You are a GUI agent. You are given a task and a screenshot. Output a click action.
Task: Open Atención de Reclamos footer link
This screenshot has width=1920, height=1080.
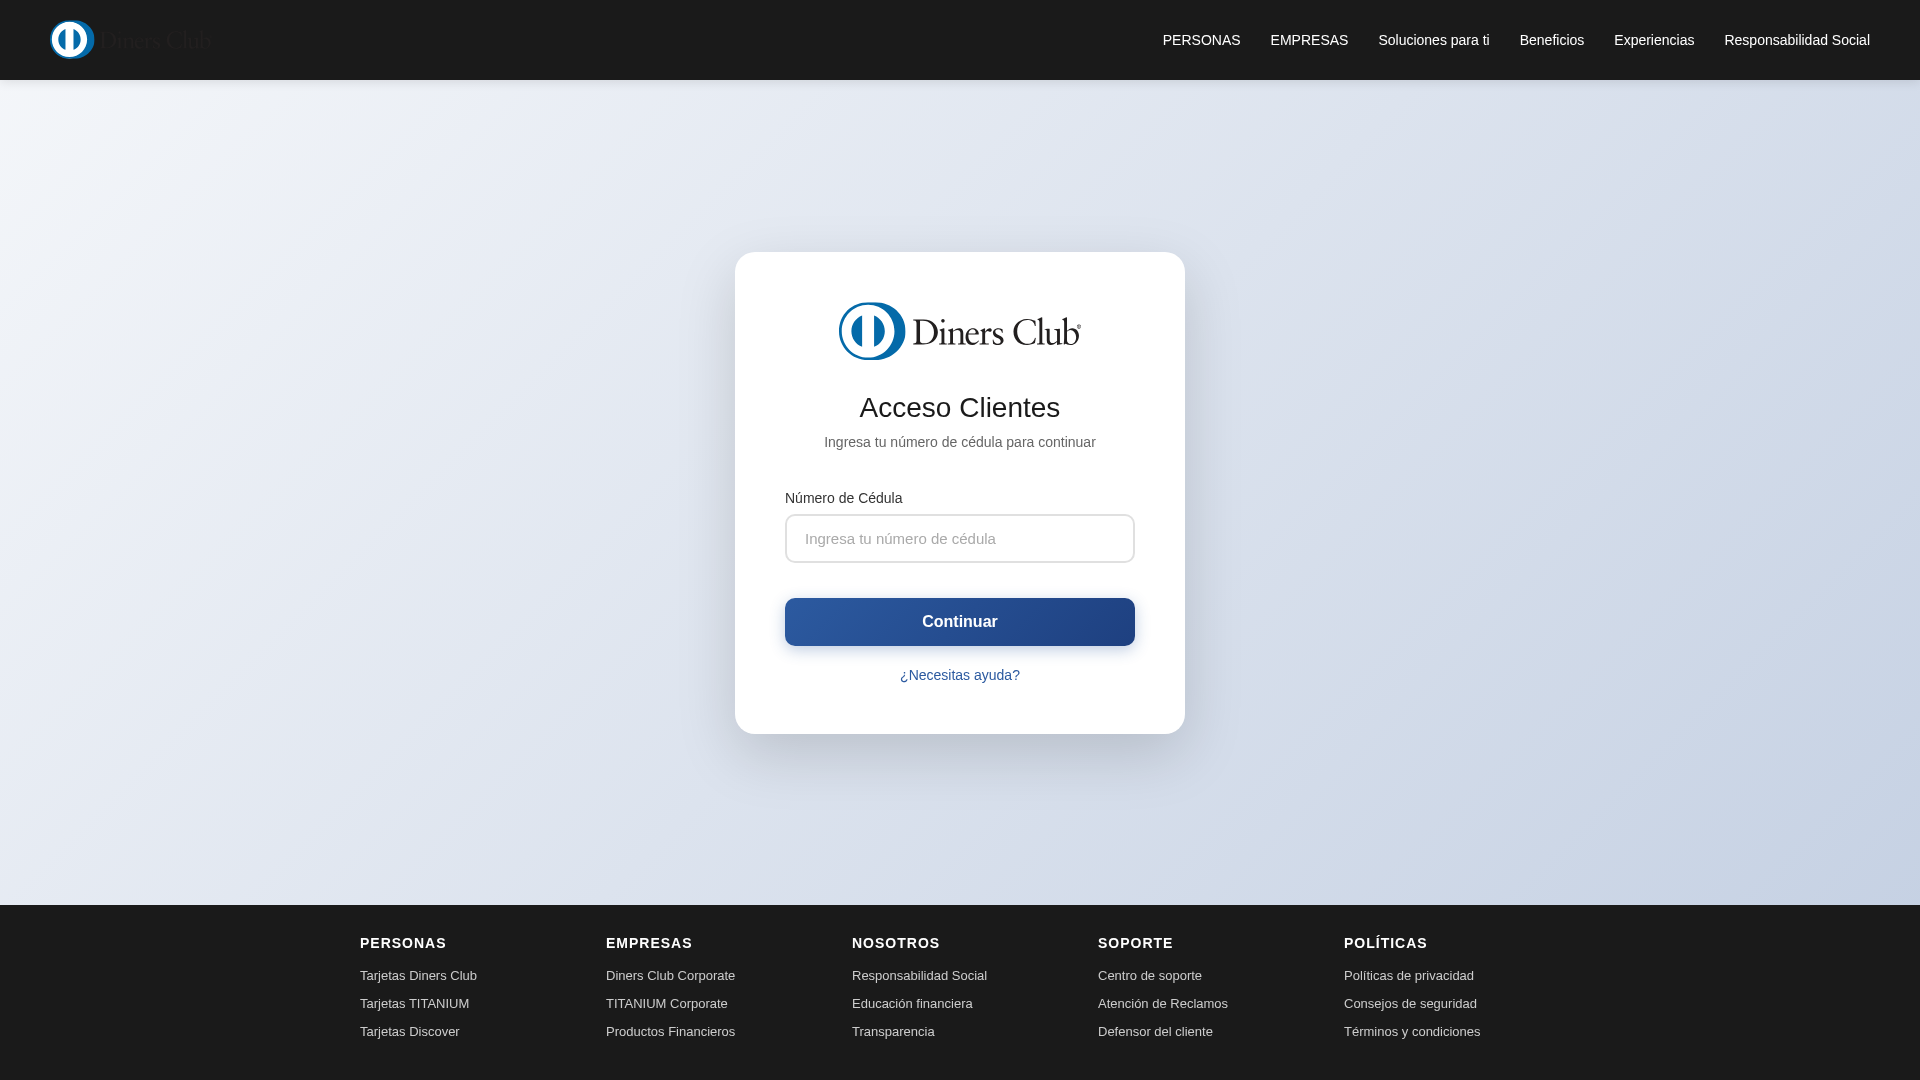[1163, 1003]
